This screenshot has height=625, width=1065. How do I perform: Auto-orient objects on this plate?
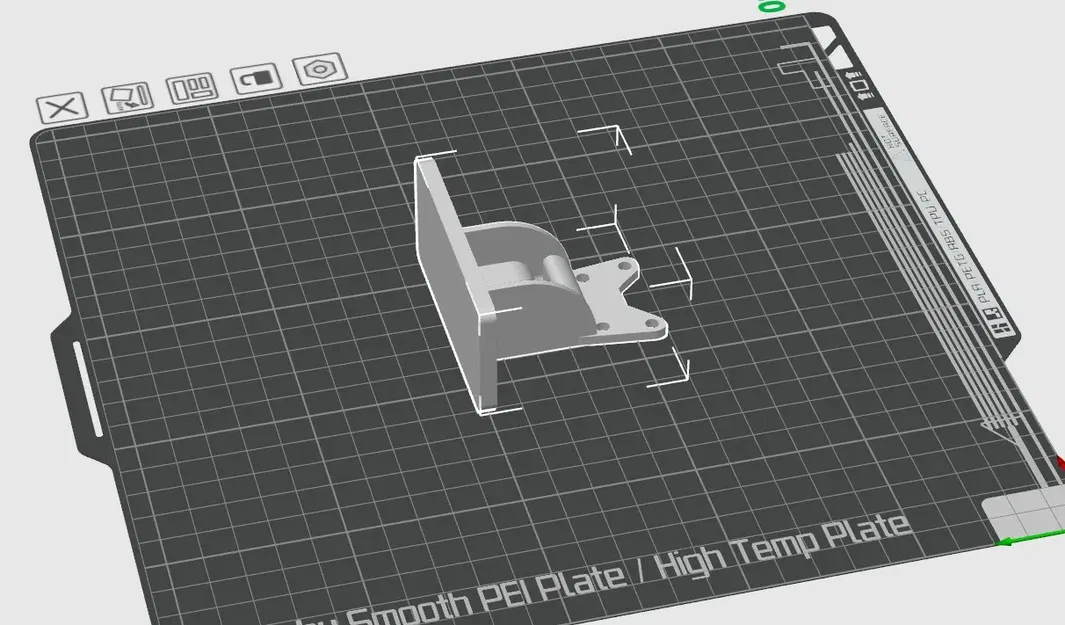(128, 98)
